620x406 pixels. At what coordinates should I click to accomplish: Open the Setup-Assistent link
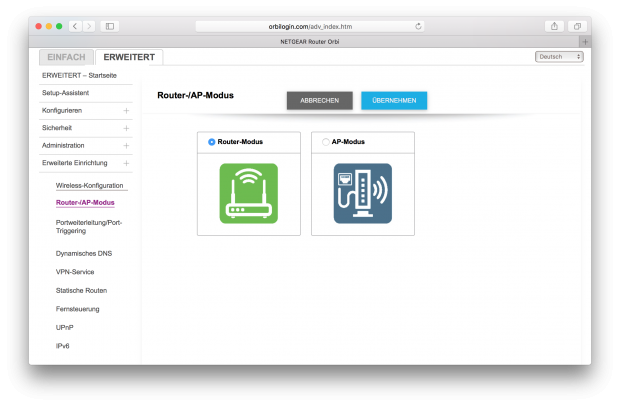[66, 93]
